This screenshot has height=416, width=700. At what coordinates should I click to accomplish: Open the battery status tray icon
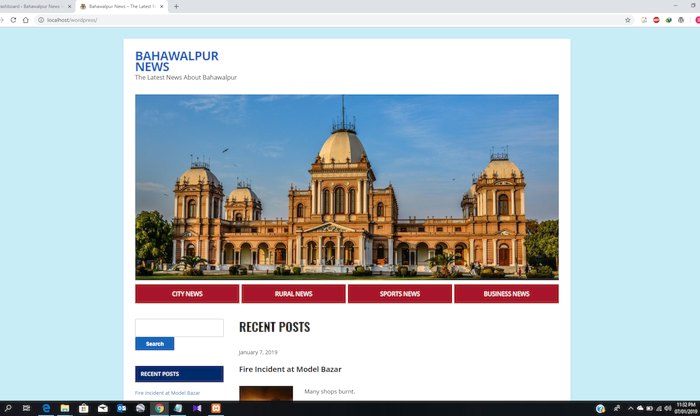coord(650,408)
